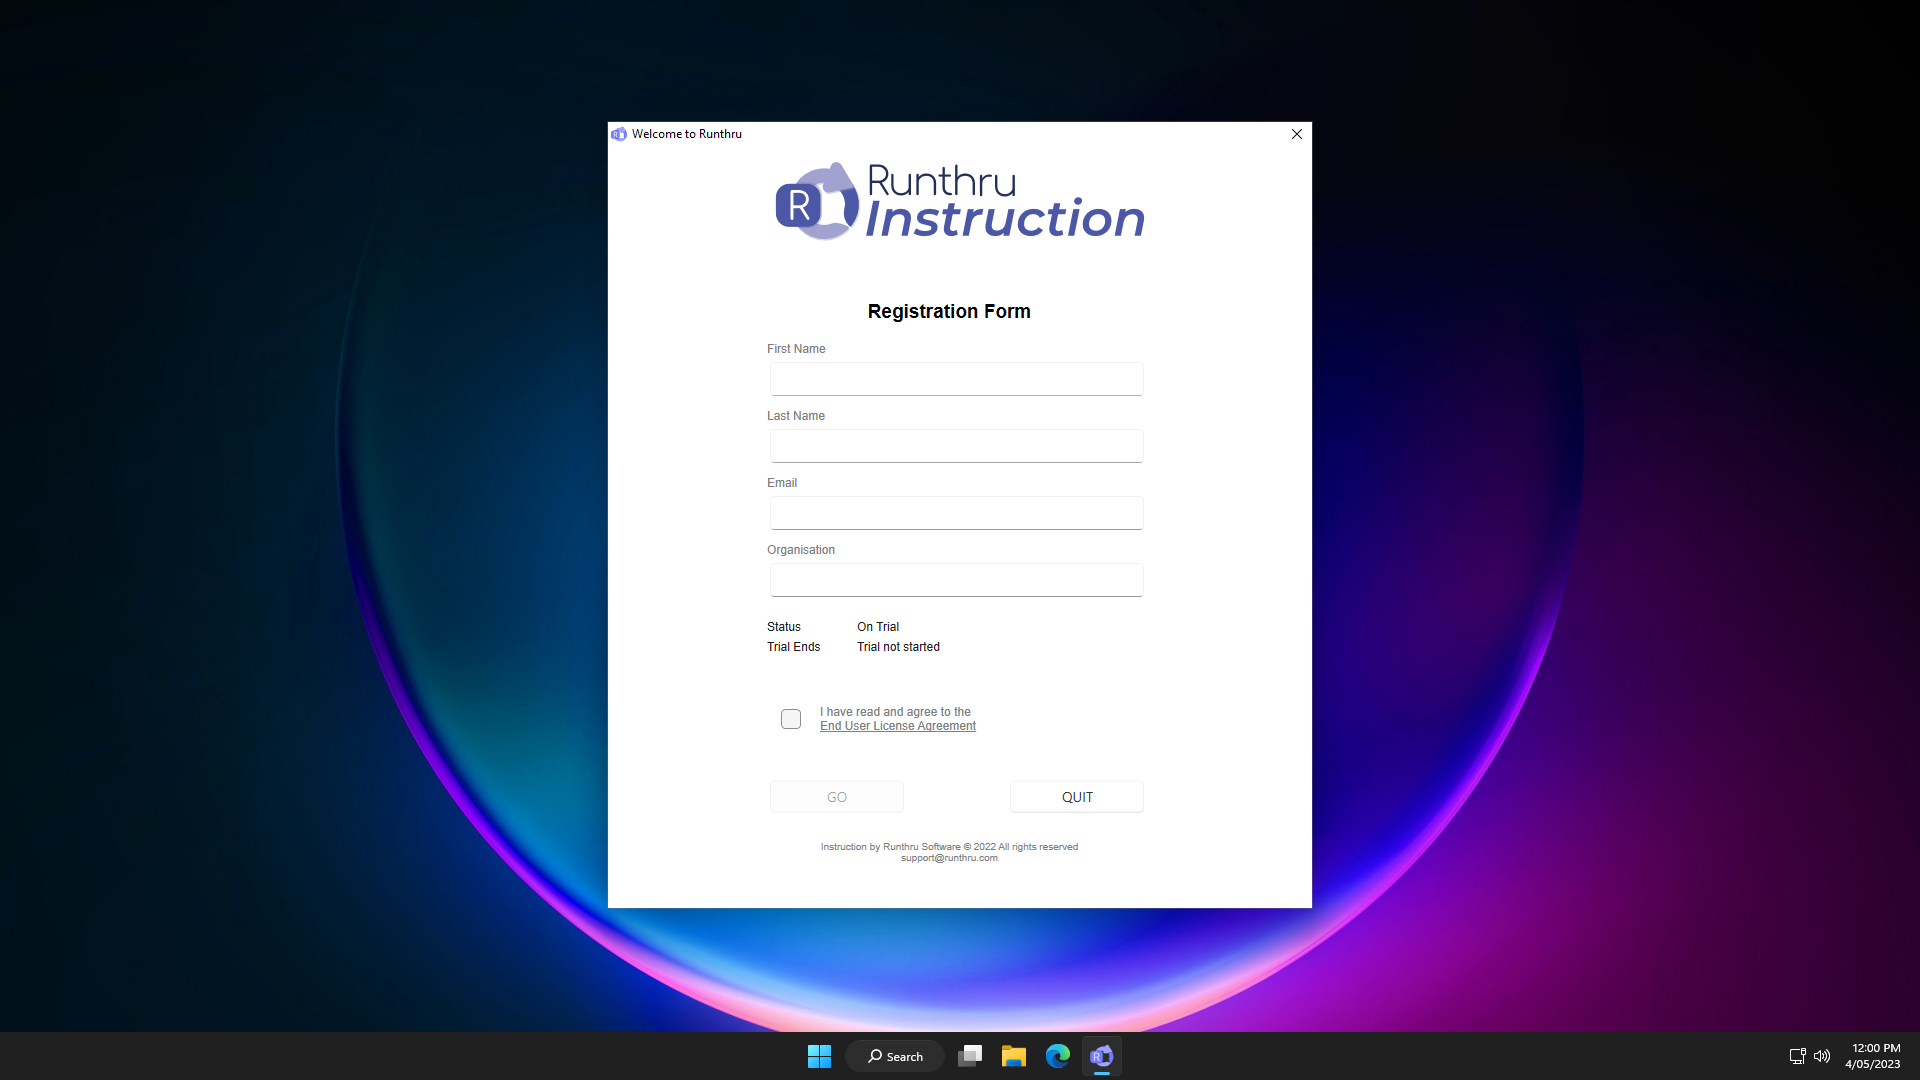Focus the First Name field
The height and width of the screenshot is (1080, 1920).
point(956,379)
